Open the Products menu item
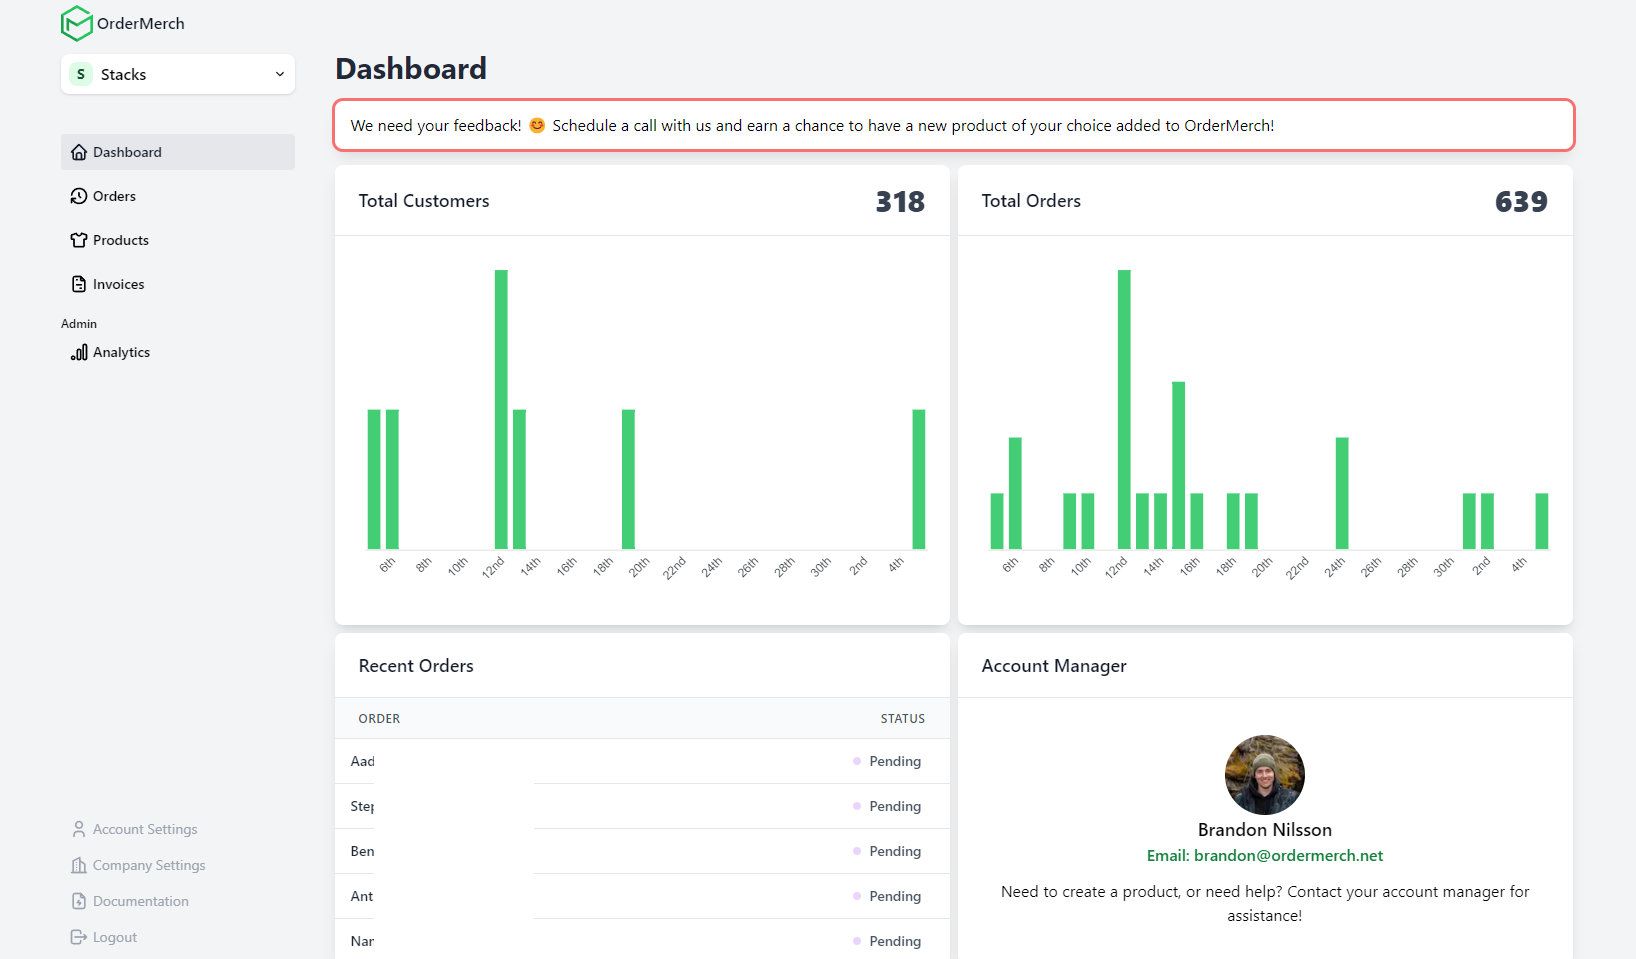This screenshot has width=1636, height=959. [121, 240]
